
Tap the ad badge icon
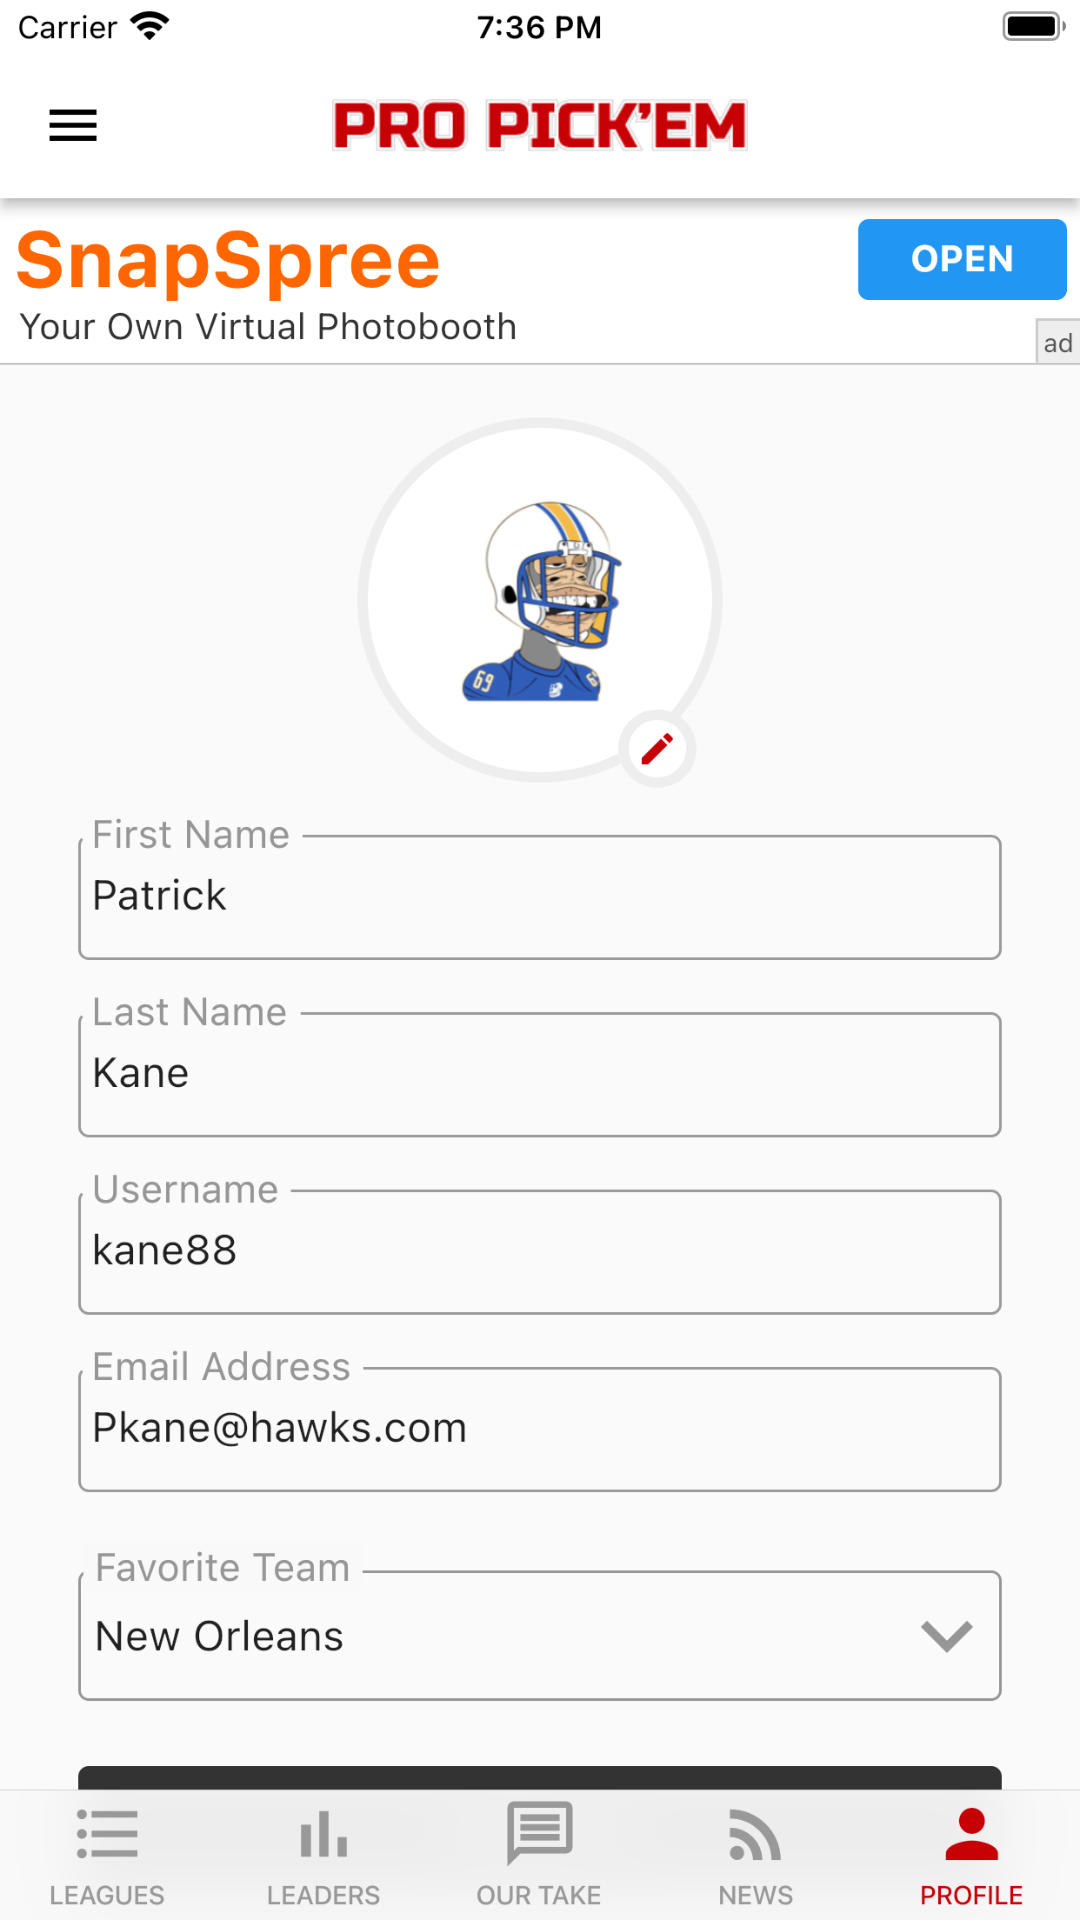[x=1057, y=343]
